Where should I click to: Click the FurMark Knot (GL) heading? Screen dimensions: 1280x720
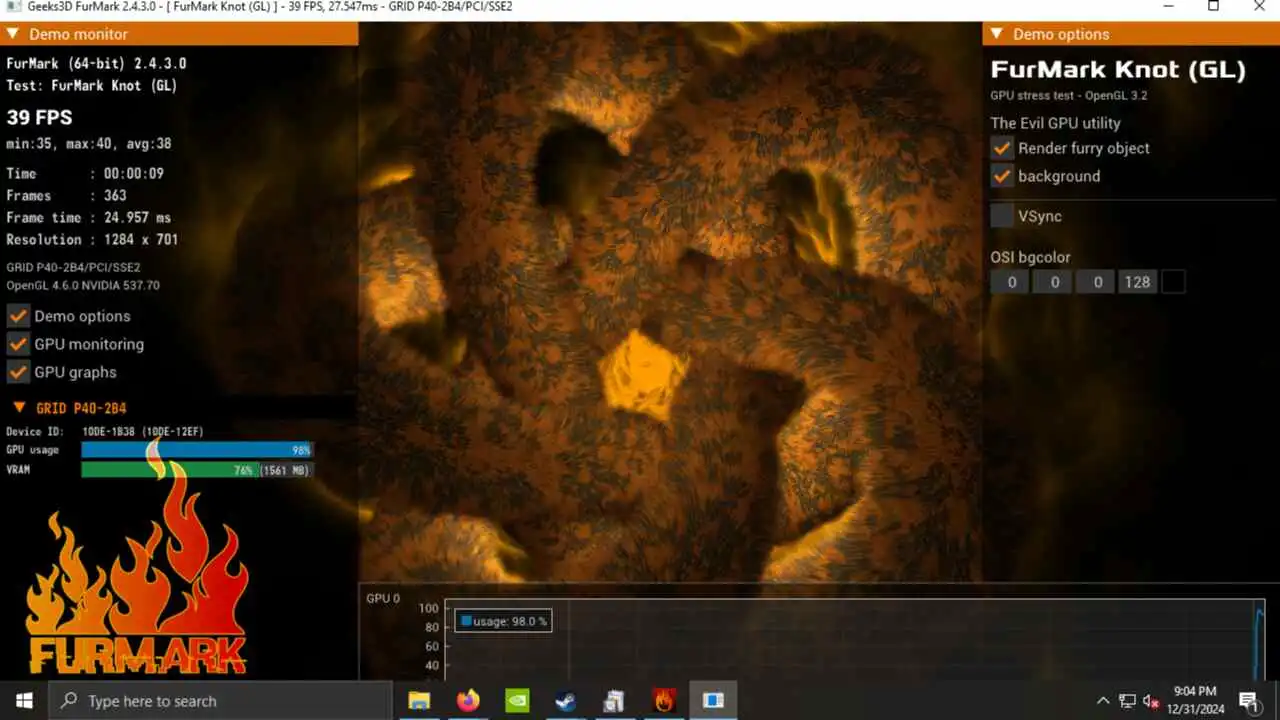coord(1118,70)
